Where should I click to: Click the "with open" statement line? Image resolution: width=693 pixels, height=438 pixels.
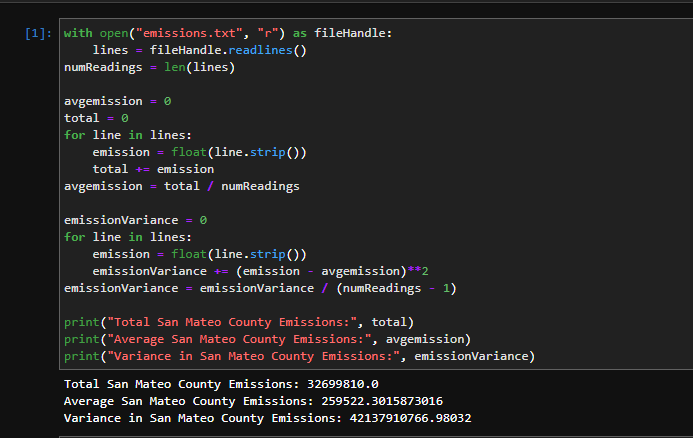(228, 33)
